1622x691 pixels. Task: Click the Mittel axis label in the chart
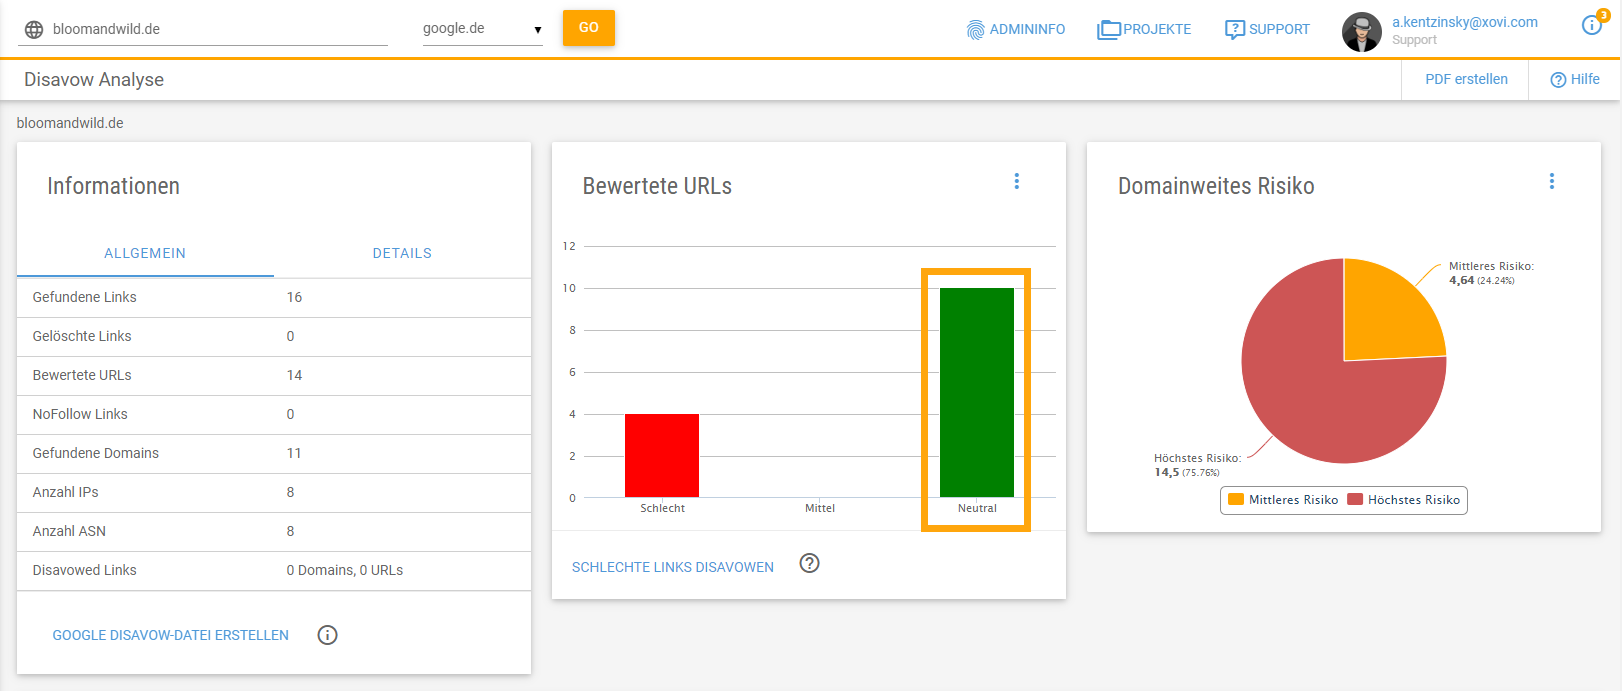pos(820,508)
